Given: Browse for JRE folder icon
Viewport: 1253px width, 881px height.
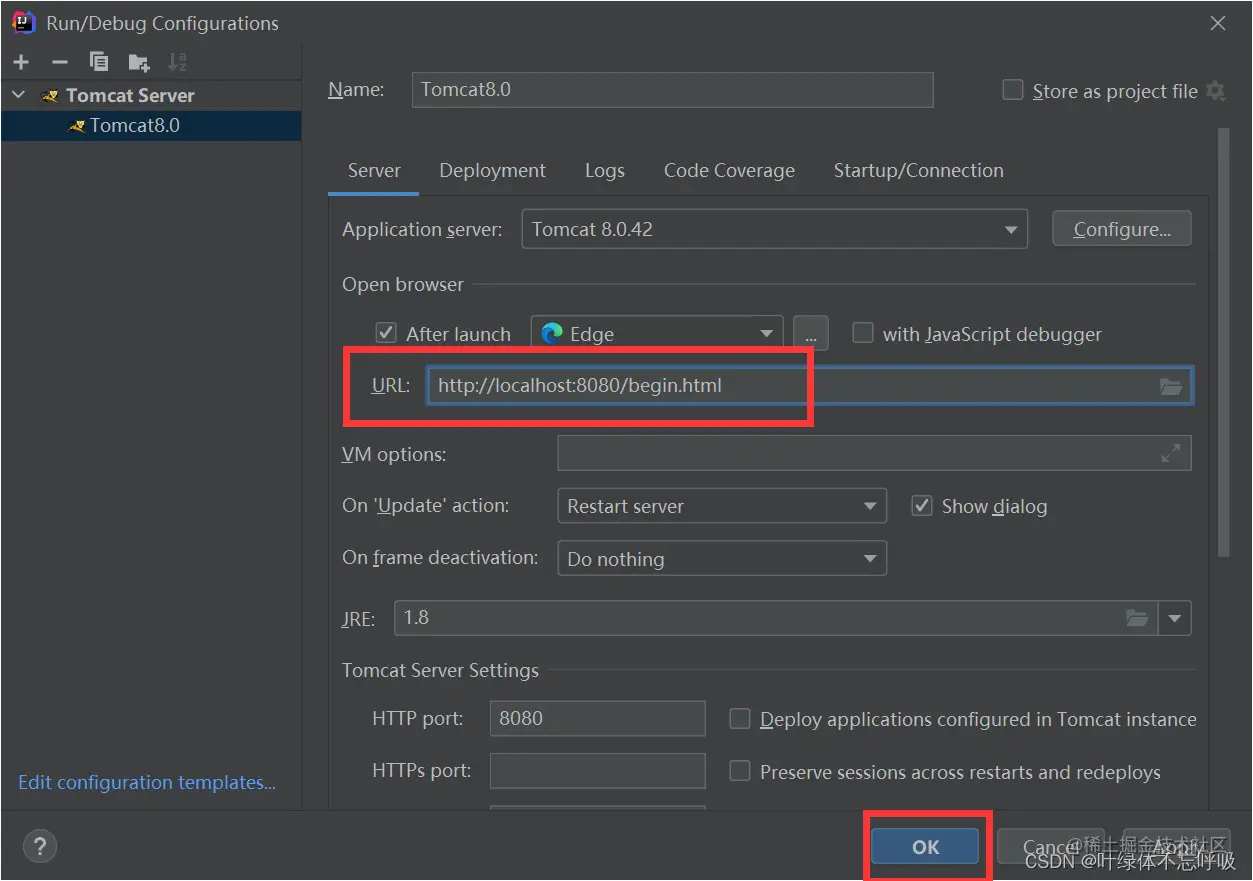Looking at the screenshot, I should pyautogui.click(x=1137, y=618).
